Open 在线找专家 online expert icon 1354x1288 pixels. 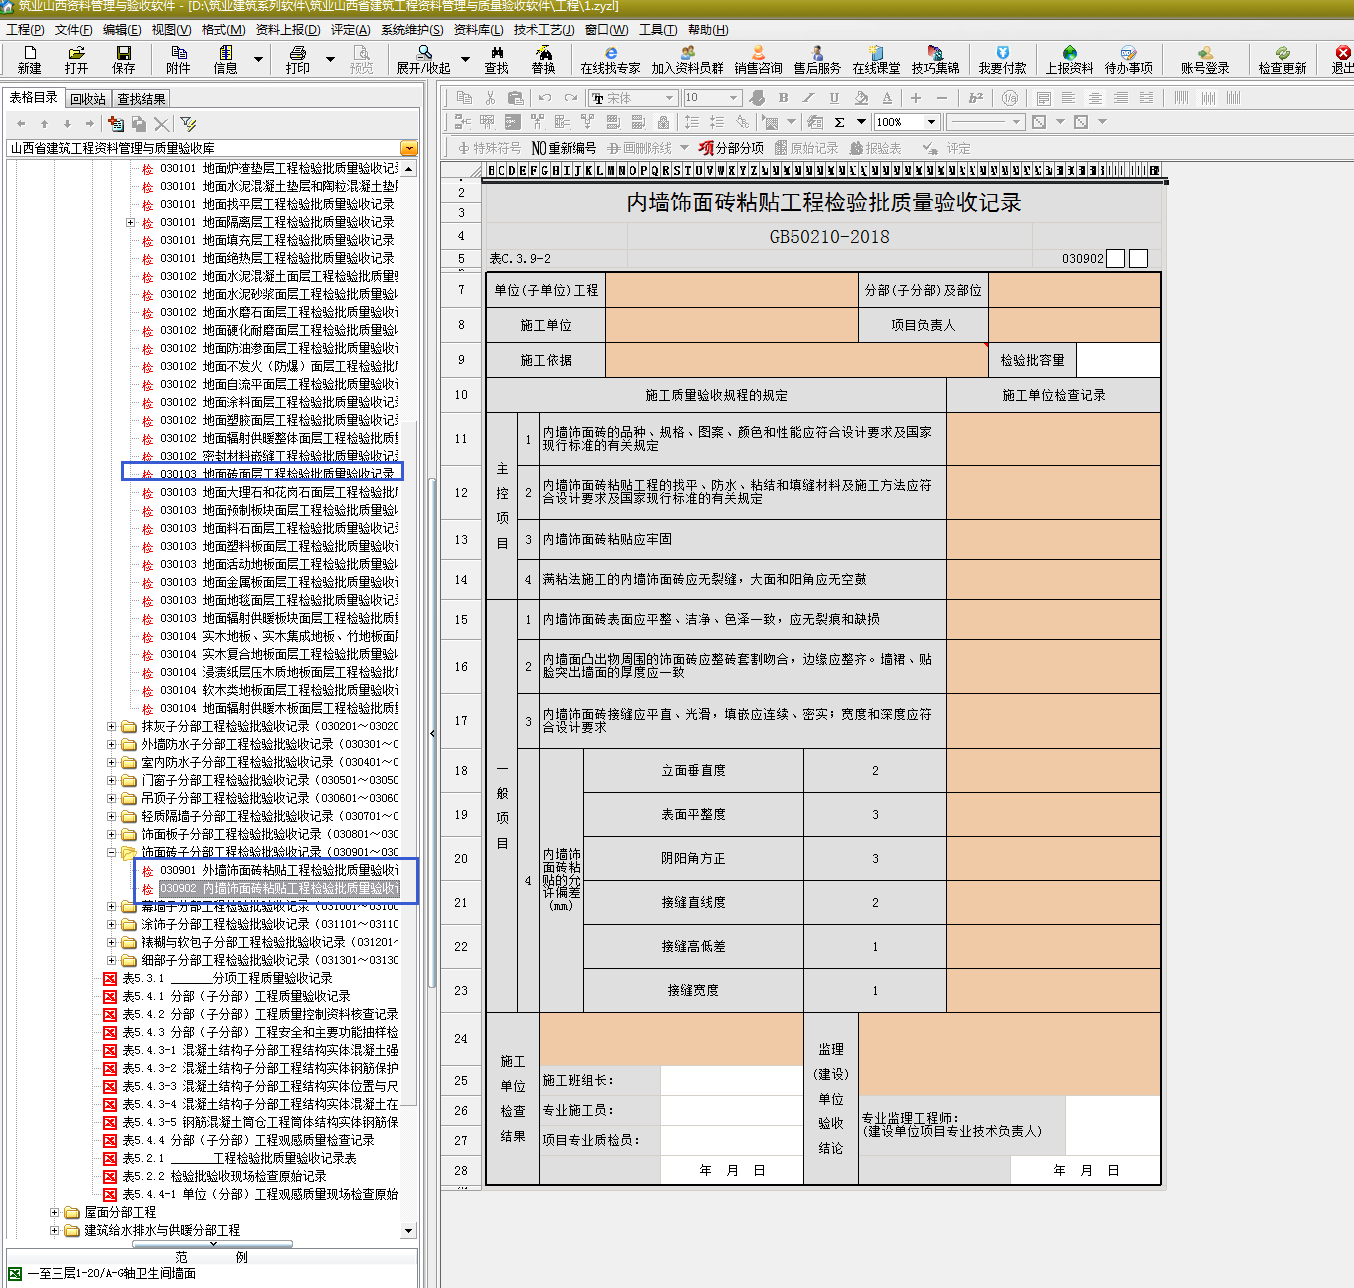coord(610,59)
